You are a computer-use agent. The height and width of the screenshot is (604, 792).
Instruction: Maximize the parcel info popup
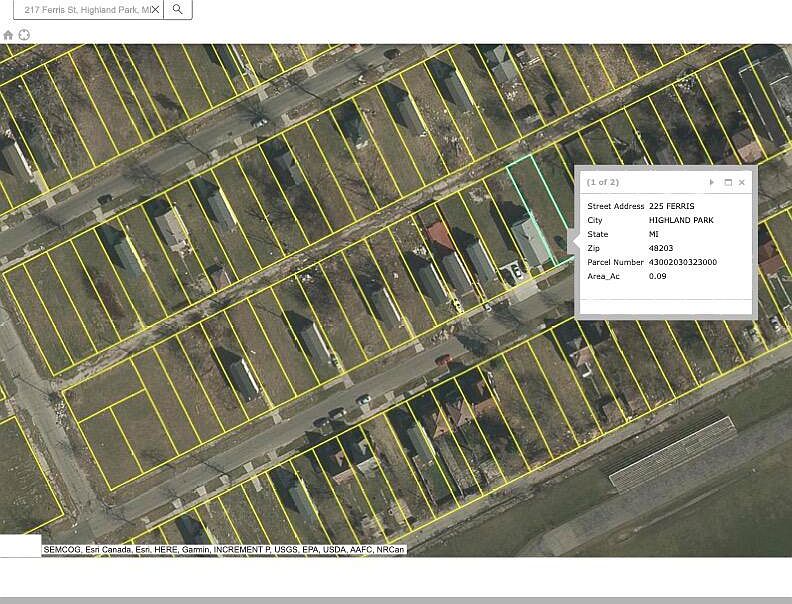tap(728, 182)
